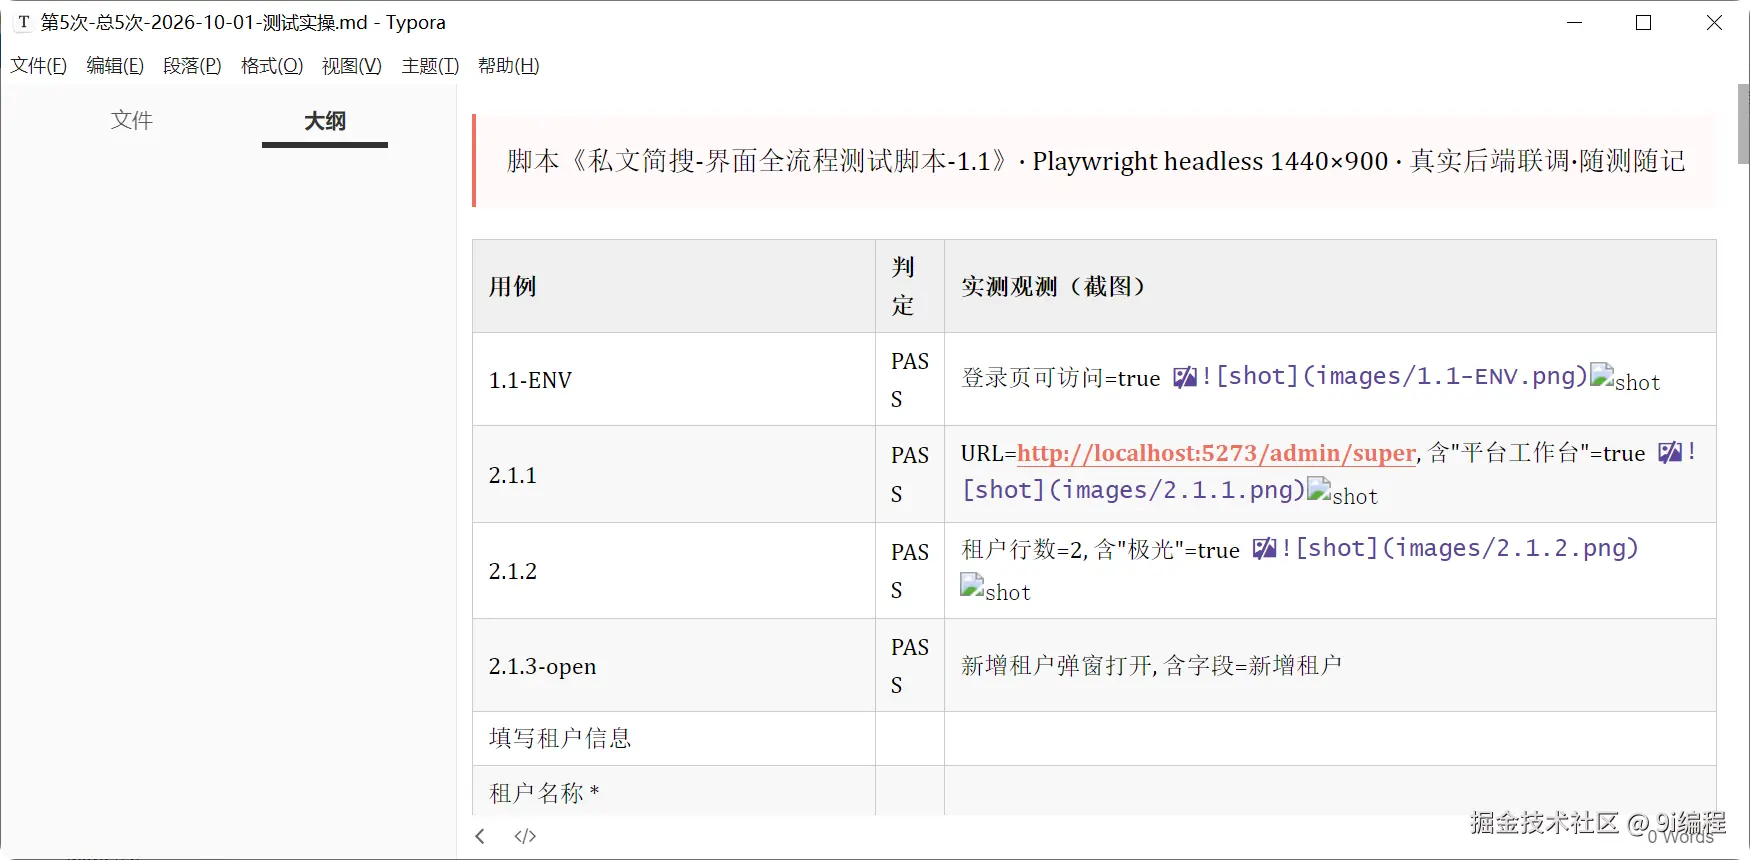Open the 帮助(H) menu

tap(509, 66)
